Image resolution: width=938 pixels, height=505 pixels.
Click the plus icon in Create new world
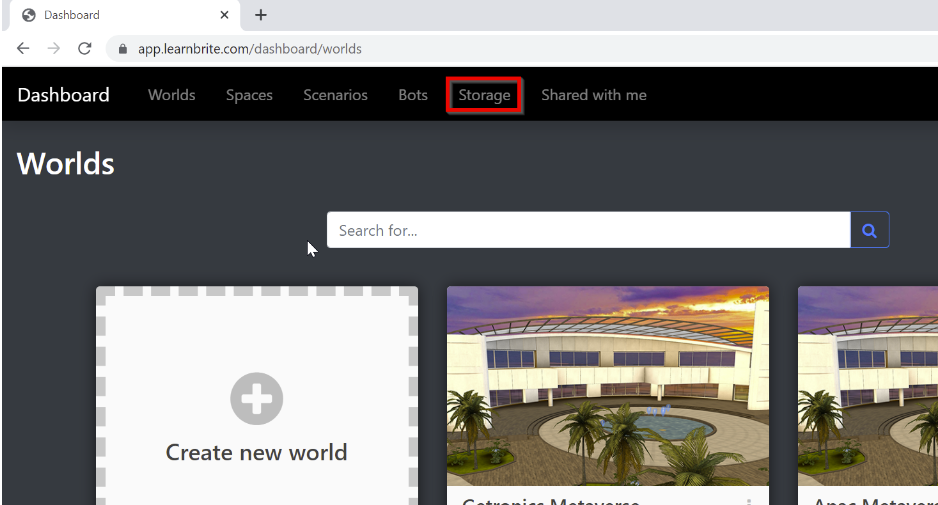(257, 398)
